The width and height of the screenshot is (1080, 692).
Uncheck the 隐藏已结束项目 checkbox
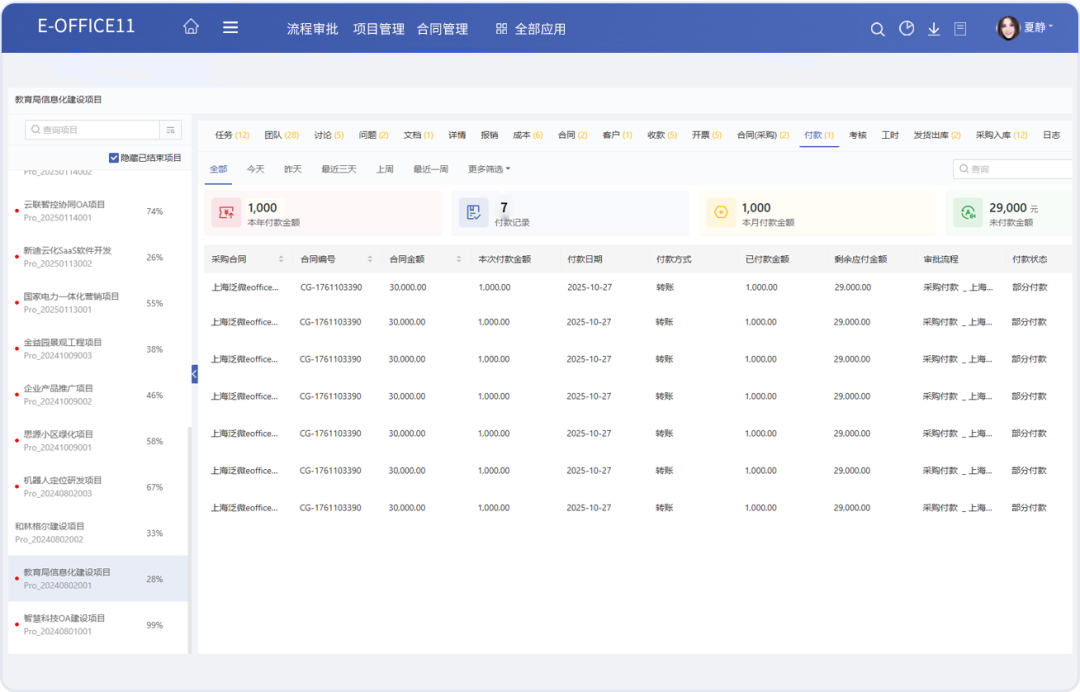click(x=114, y=158)
